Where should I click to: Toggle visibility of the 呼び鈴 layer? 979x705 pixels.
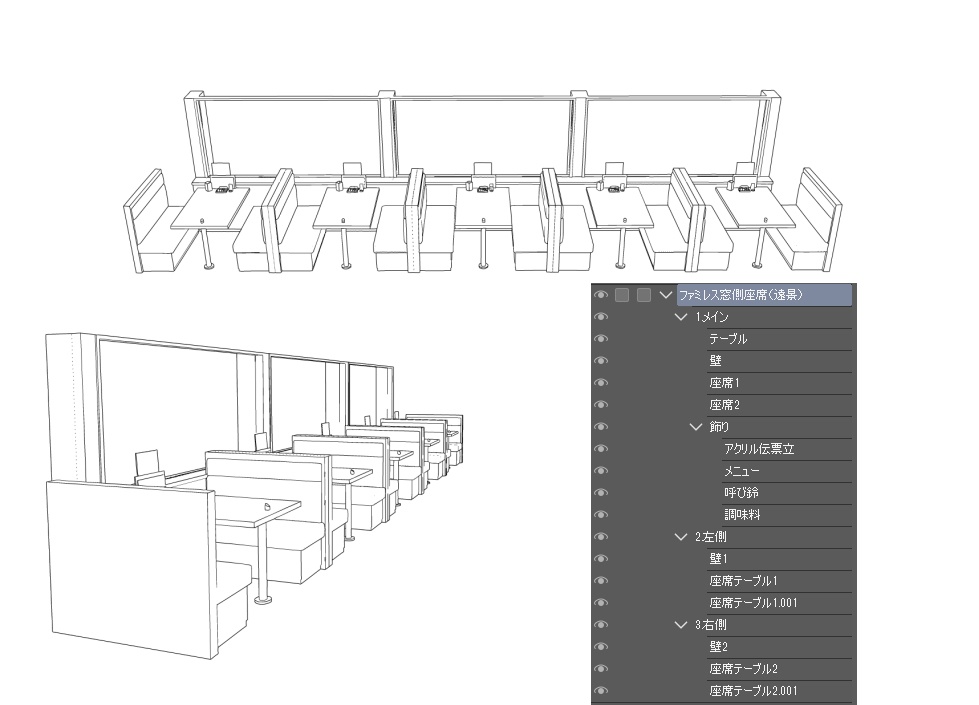click(x=600, y=493)
